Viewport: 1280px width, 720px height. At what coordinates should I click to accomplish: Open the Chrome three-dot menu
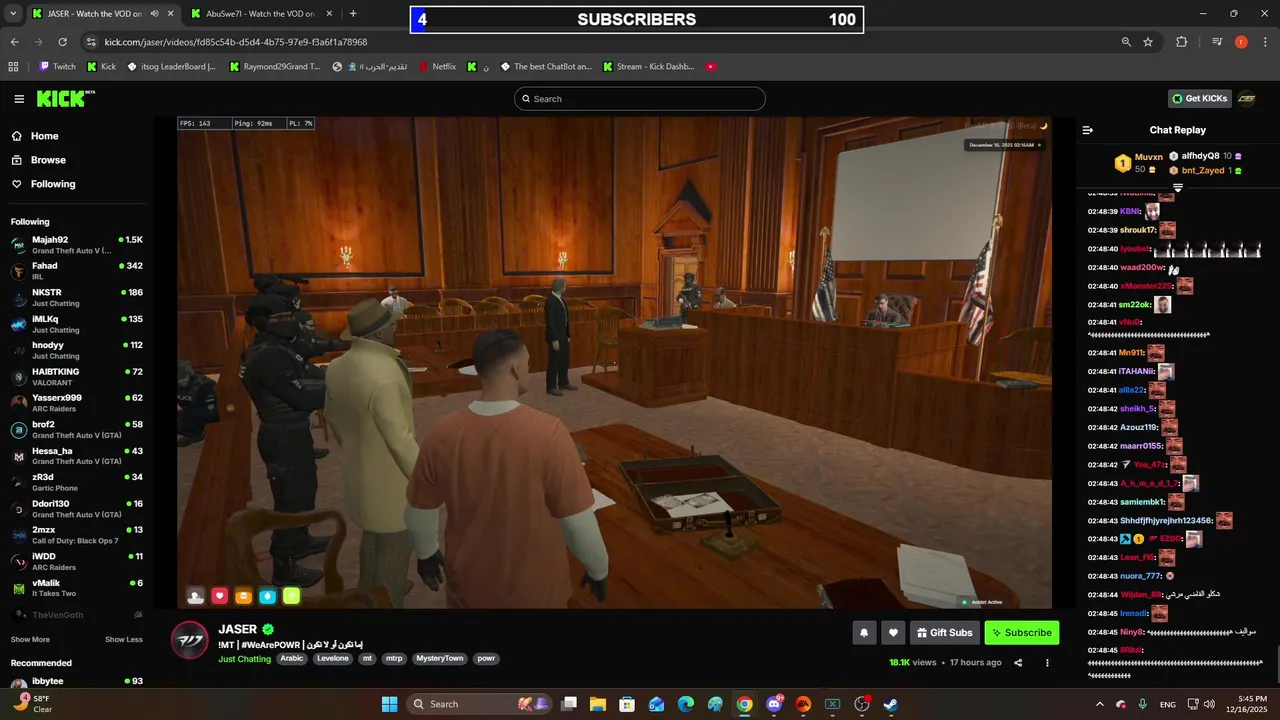tap(1265, 42)
